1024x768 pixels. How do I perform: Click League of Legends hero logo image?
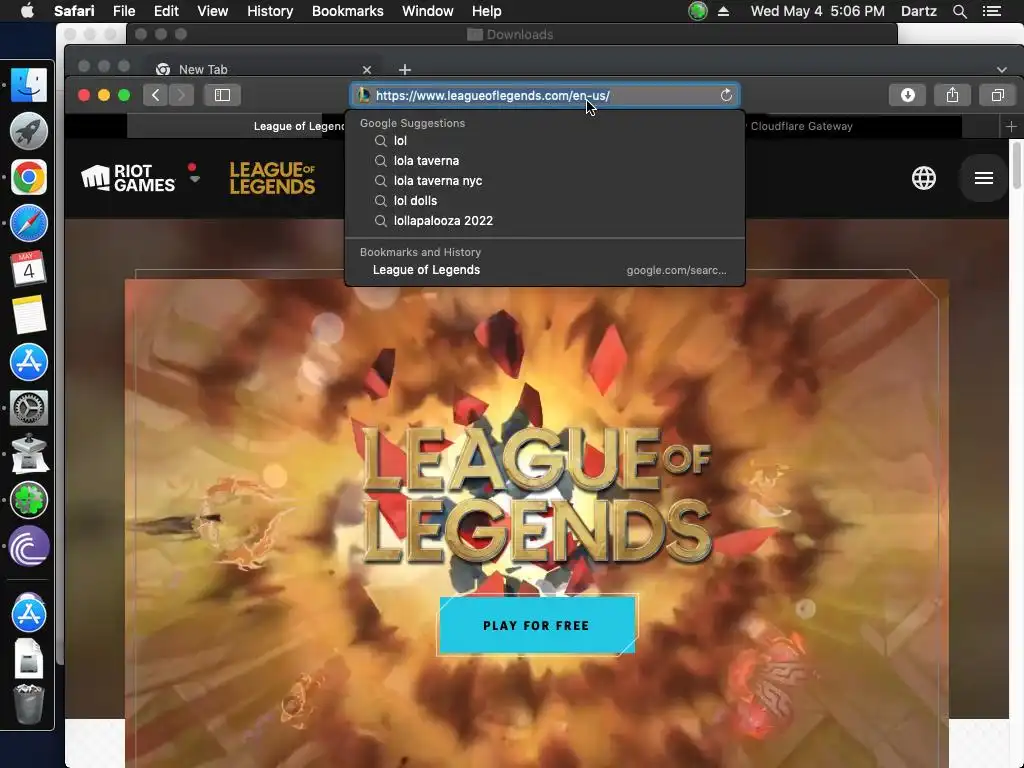(537, 494)
